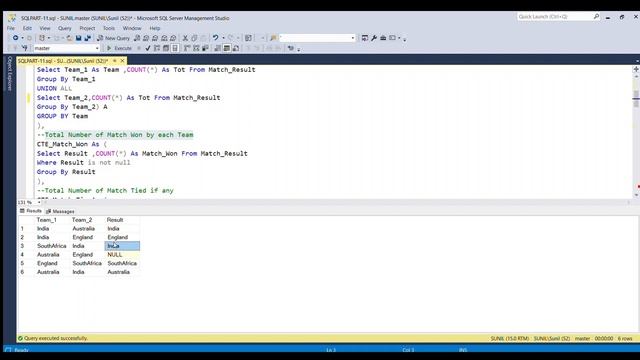Open the Properties Window icon
The image size is (640, 360).
(x=364, y=38)
